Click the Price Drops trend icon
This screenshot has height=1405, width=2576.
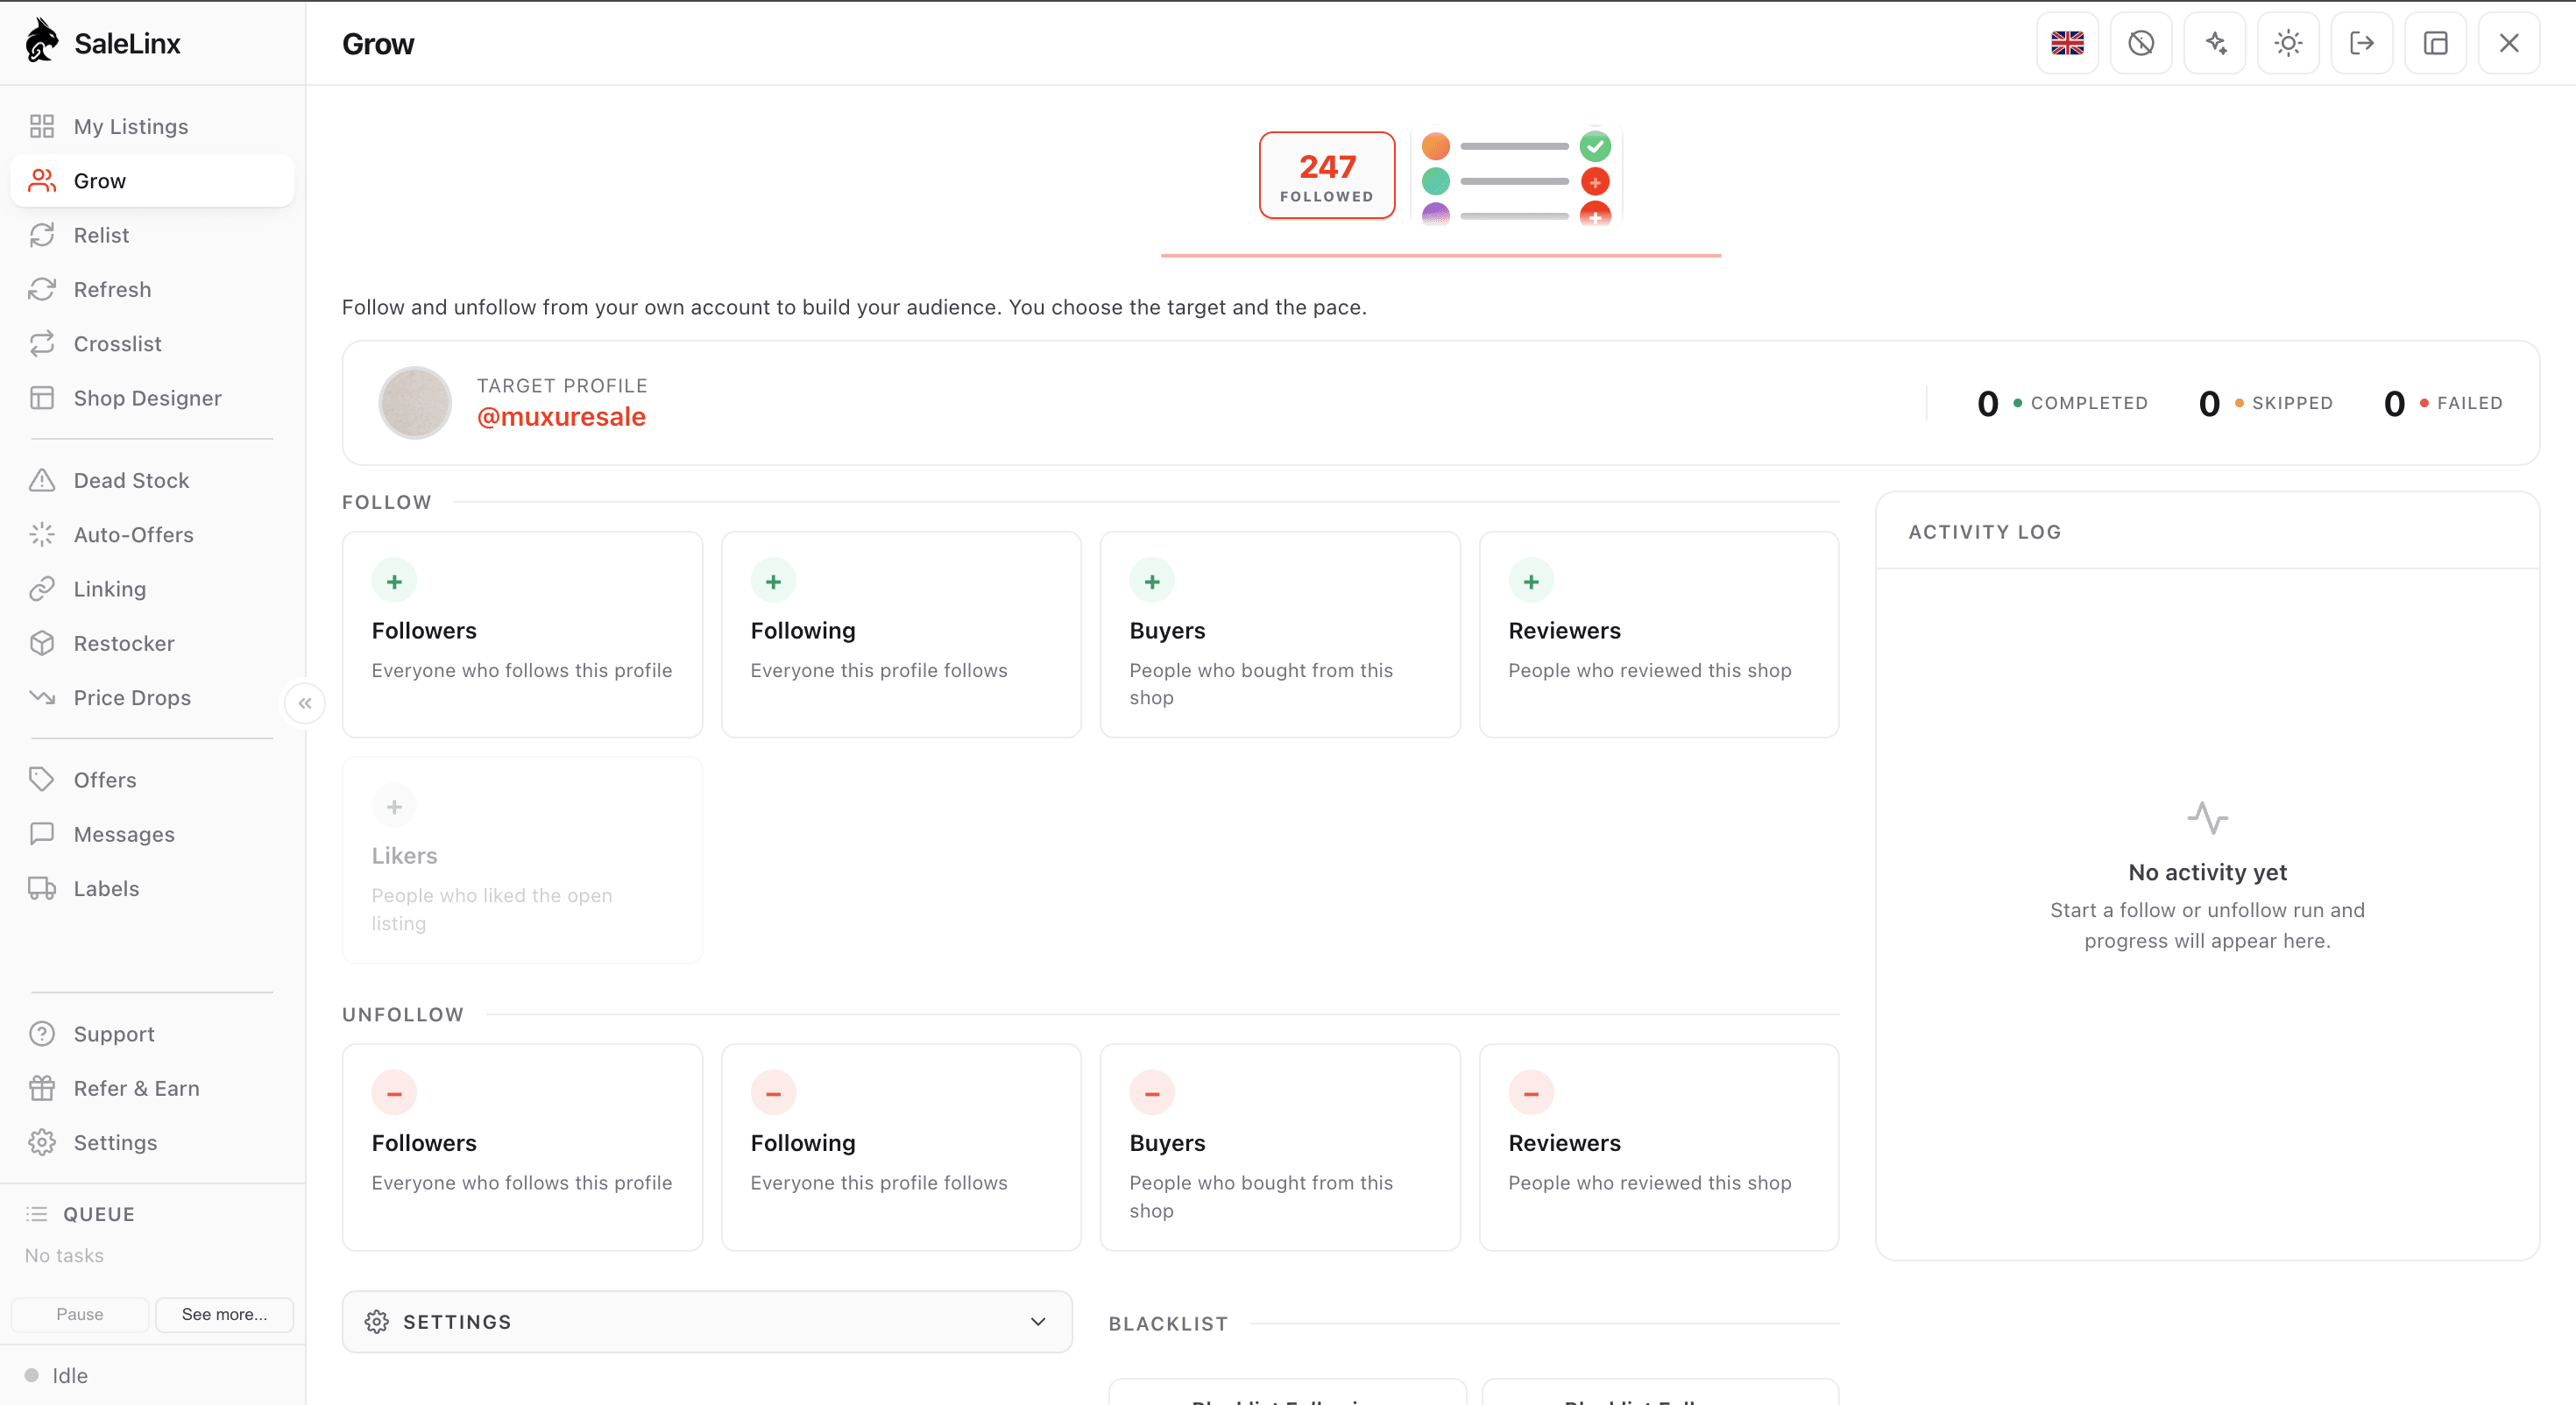pos(42,697)
